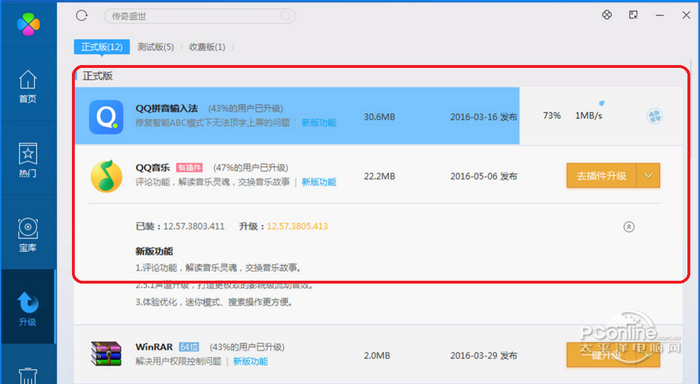Click inside the 传奇盛世 search field
This screenshot has width=700, height=384.
200,16
